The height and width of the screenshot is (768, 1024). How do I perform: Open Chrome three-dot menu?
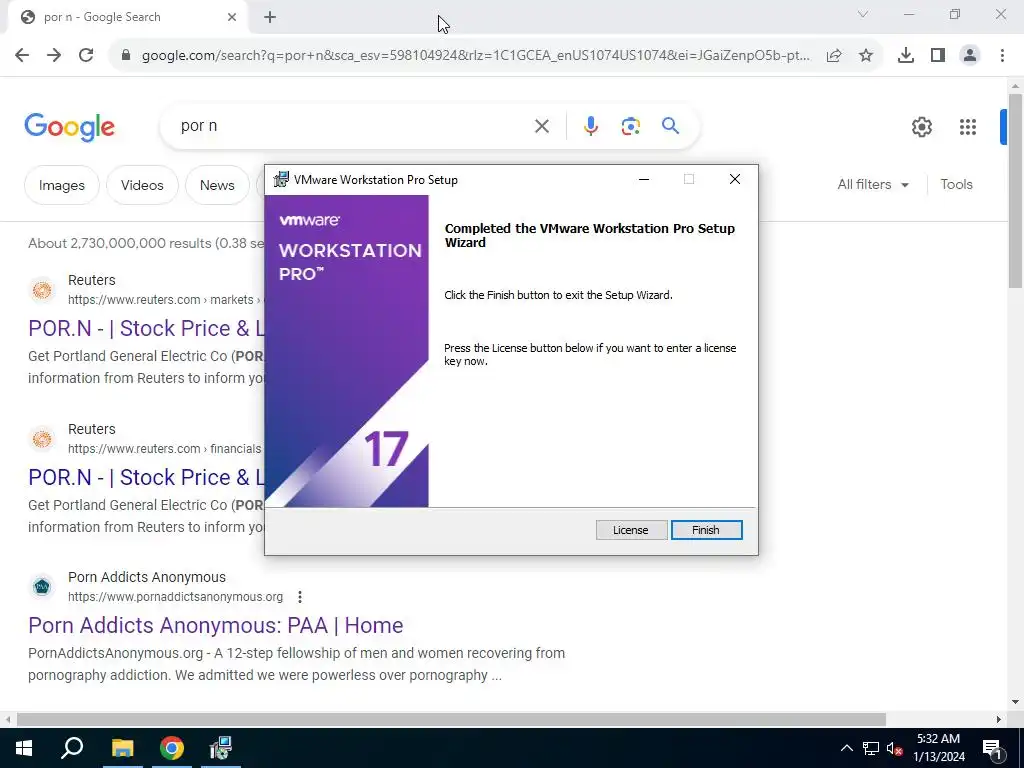(1002, 56)
